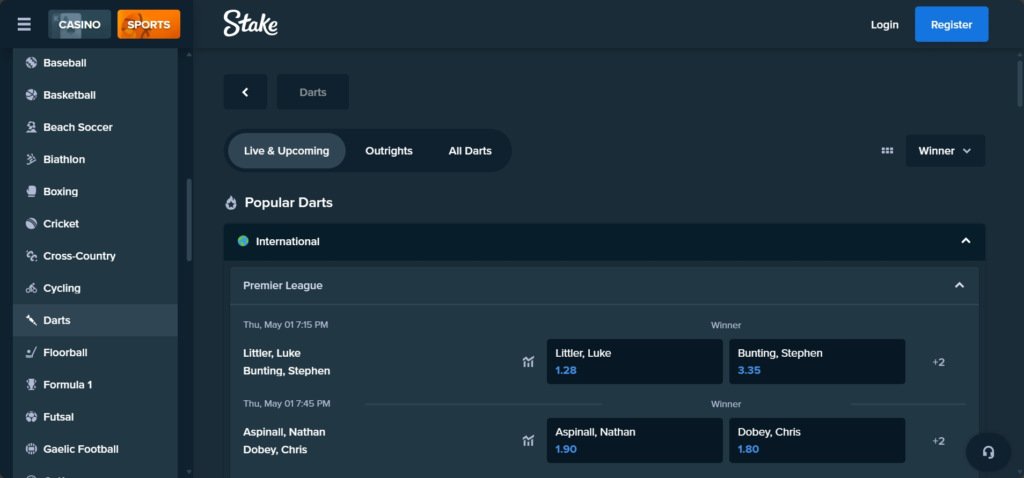This screenshot has height=478, width=1024.
Task: Select Gaelic Football label in sidebar
Action: pyautogui.click(x=81, y=449)
